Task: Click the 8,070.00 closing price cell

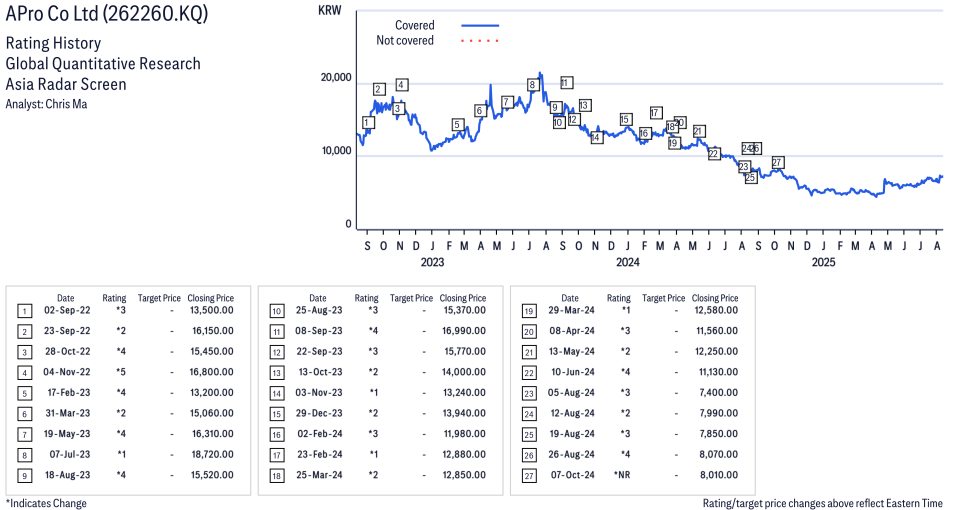Action: (719, 455)
